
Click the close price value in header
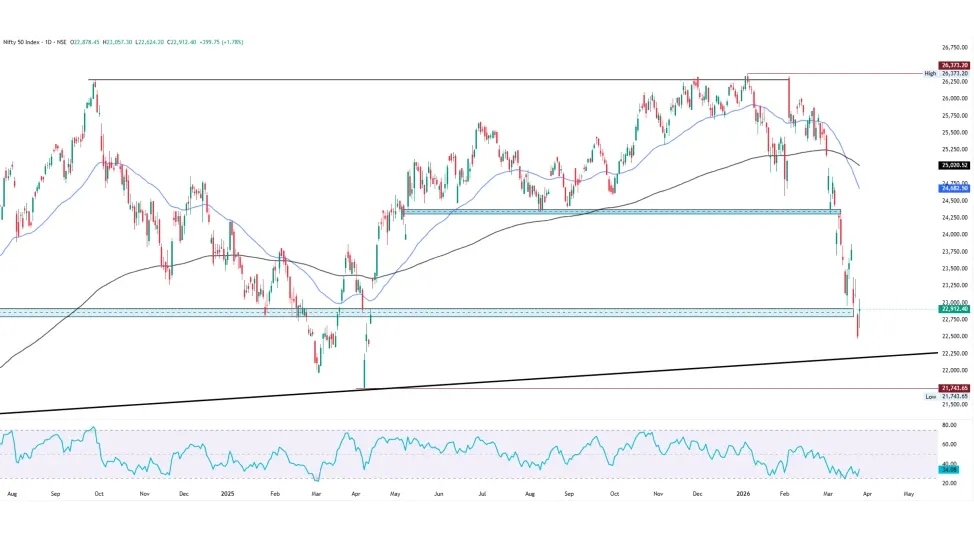tap(179, 42)
